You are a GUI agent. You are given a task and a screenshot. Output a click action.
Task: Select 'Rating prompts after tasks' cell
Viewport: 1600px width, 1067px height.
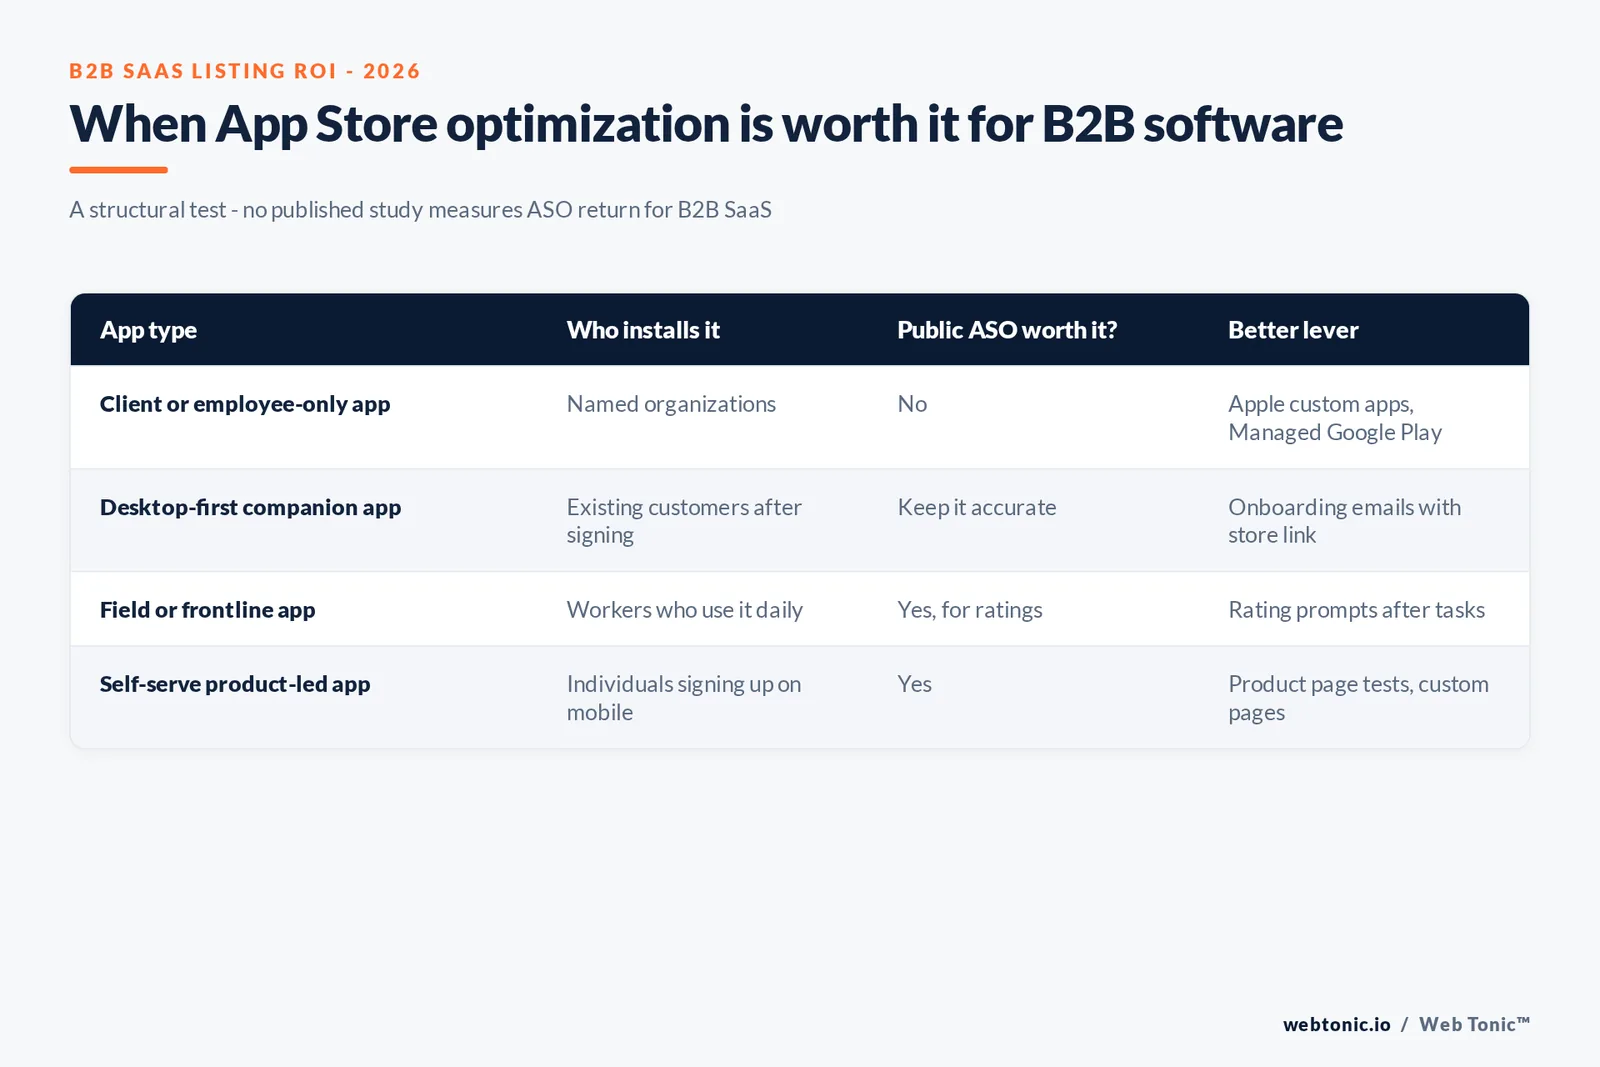1356,610
